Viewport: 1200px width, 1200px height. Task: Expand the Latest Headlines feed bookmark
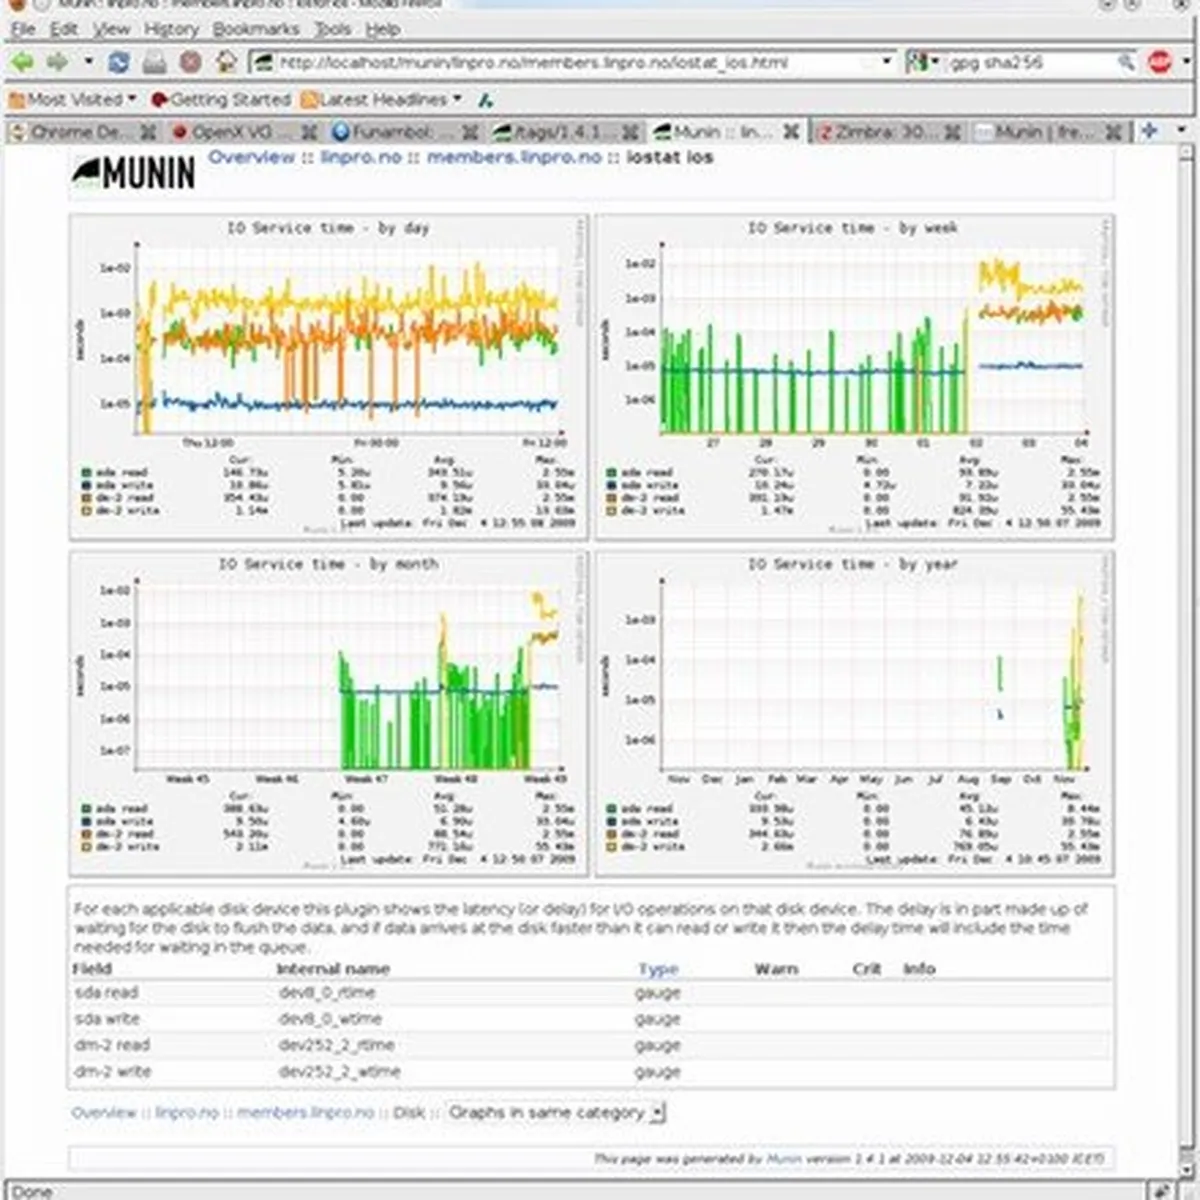(x=381, y=99)
